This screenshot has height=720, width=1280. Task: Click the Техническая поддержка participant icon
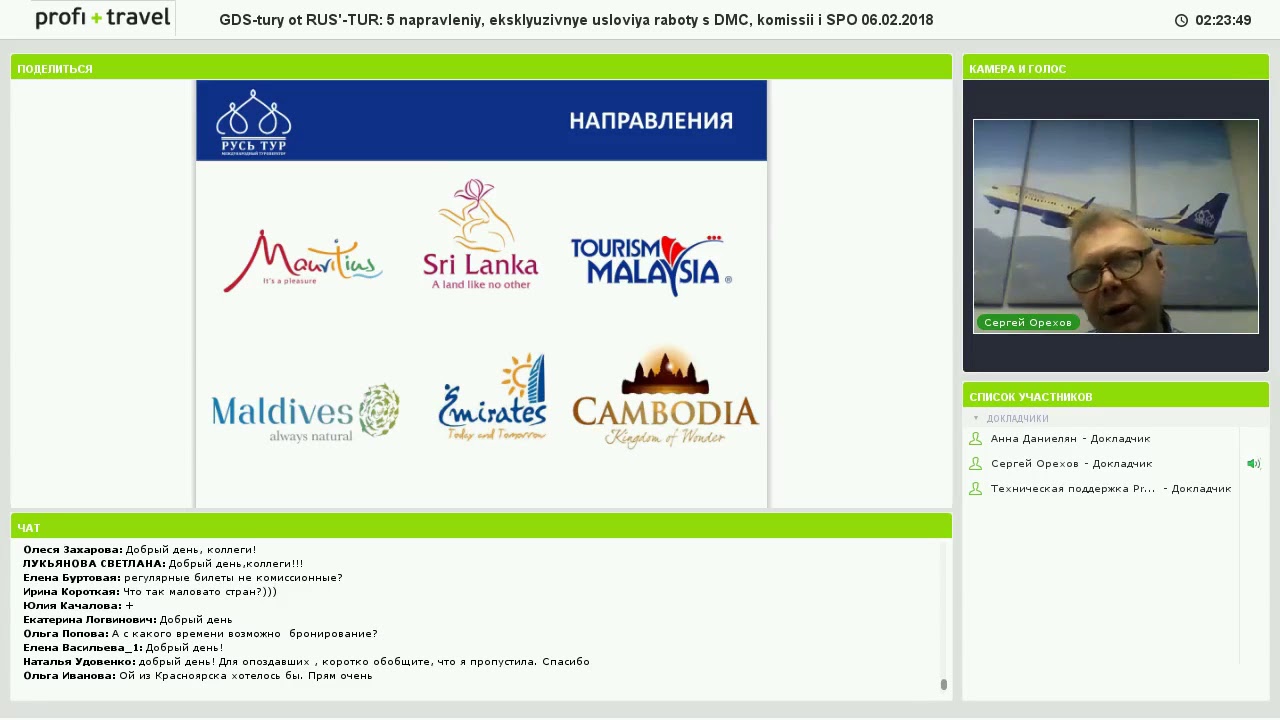click(x=975, y=489)
